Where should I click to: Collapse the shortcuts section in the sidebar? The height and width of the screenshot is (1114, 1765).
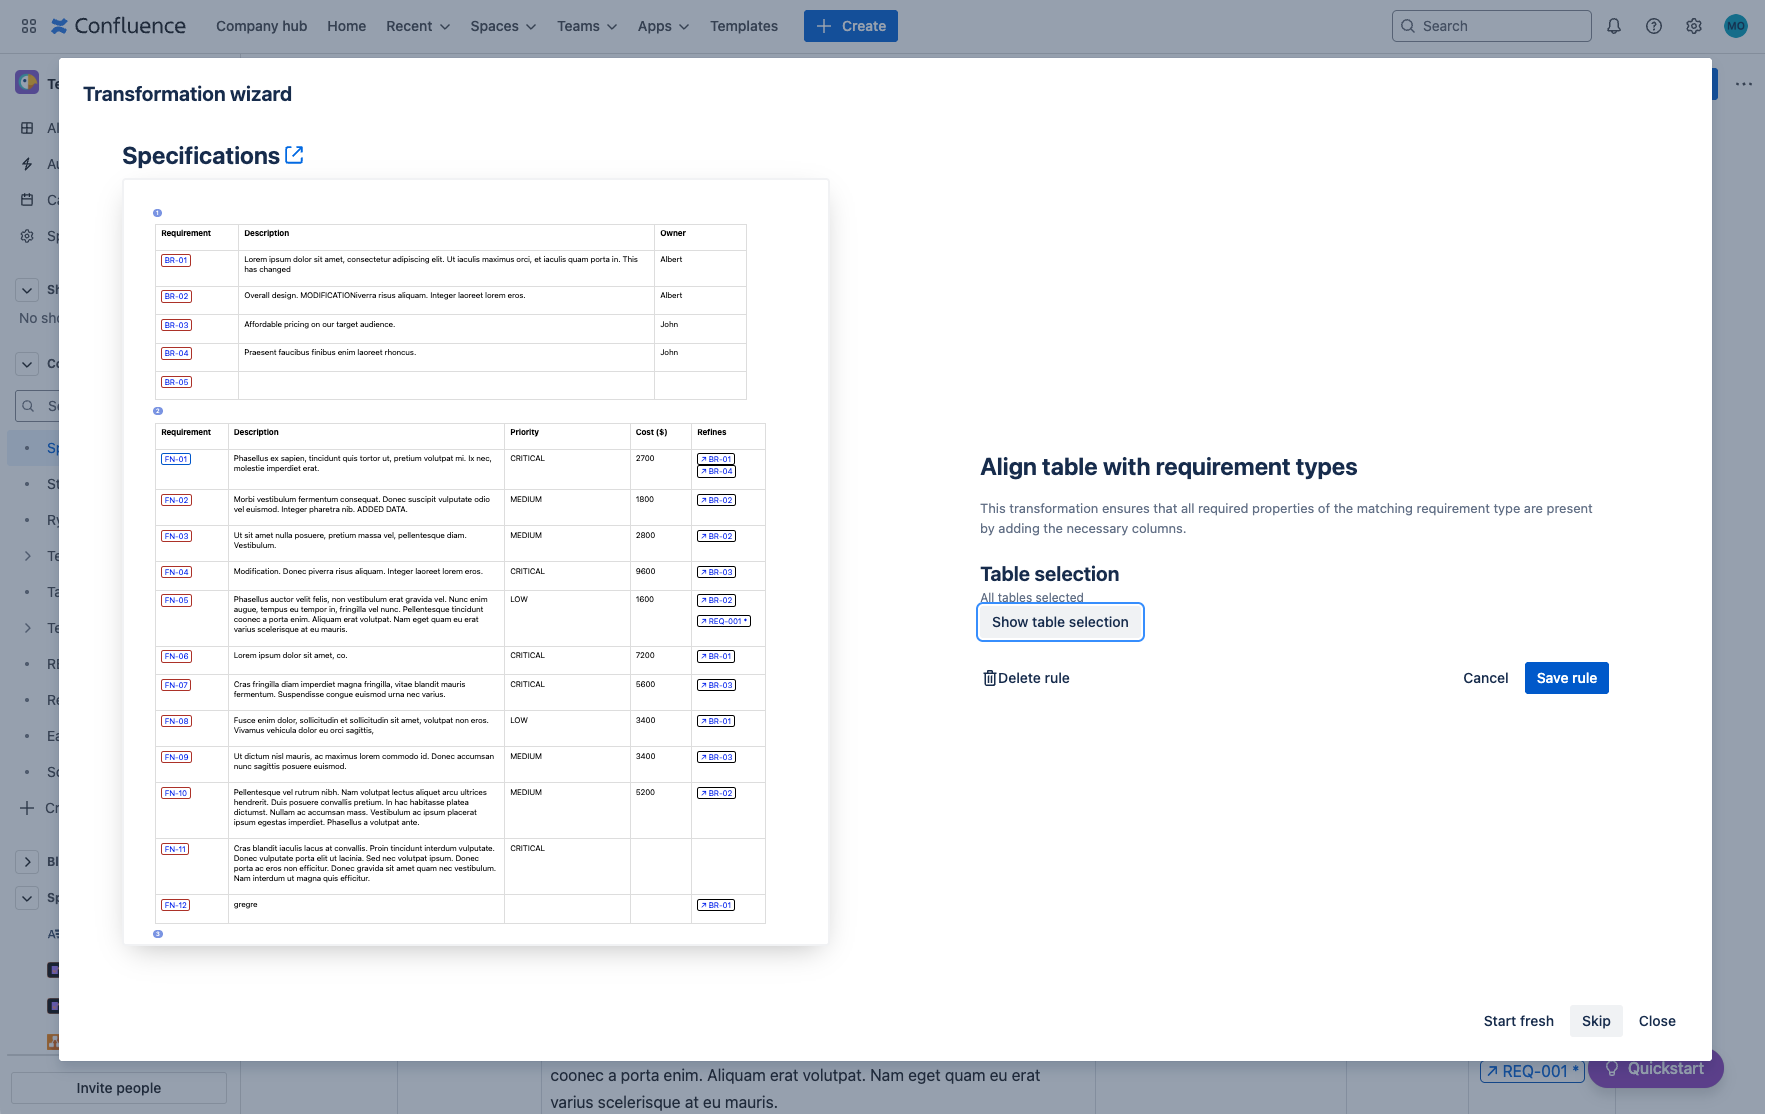pos(27,289)
